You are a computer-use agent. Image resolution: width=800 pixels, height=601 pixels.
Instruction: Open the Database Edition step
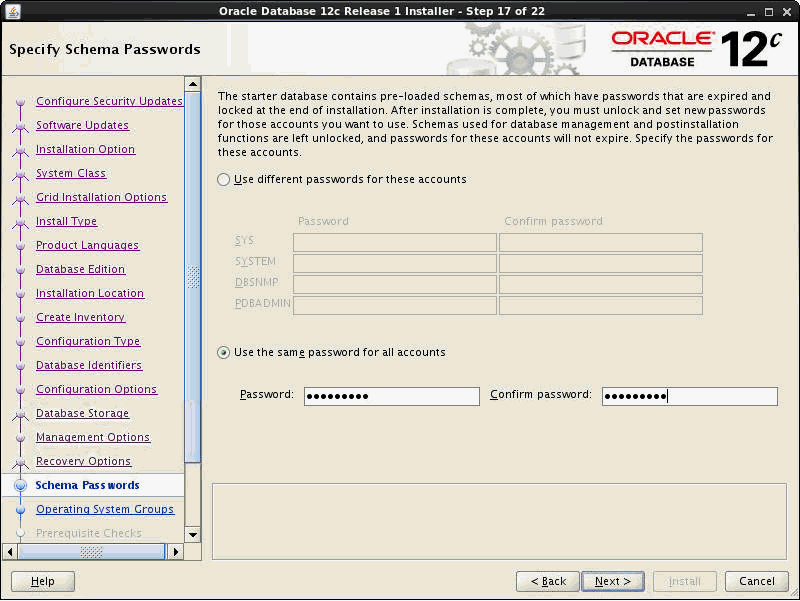coord(80,269)
